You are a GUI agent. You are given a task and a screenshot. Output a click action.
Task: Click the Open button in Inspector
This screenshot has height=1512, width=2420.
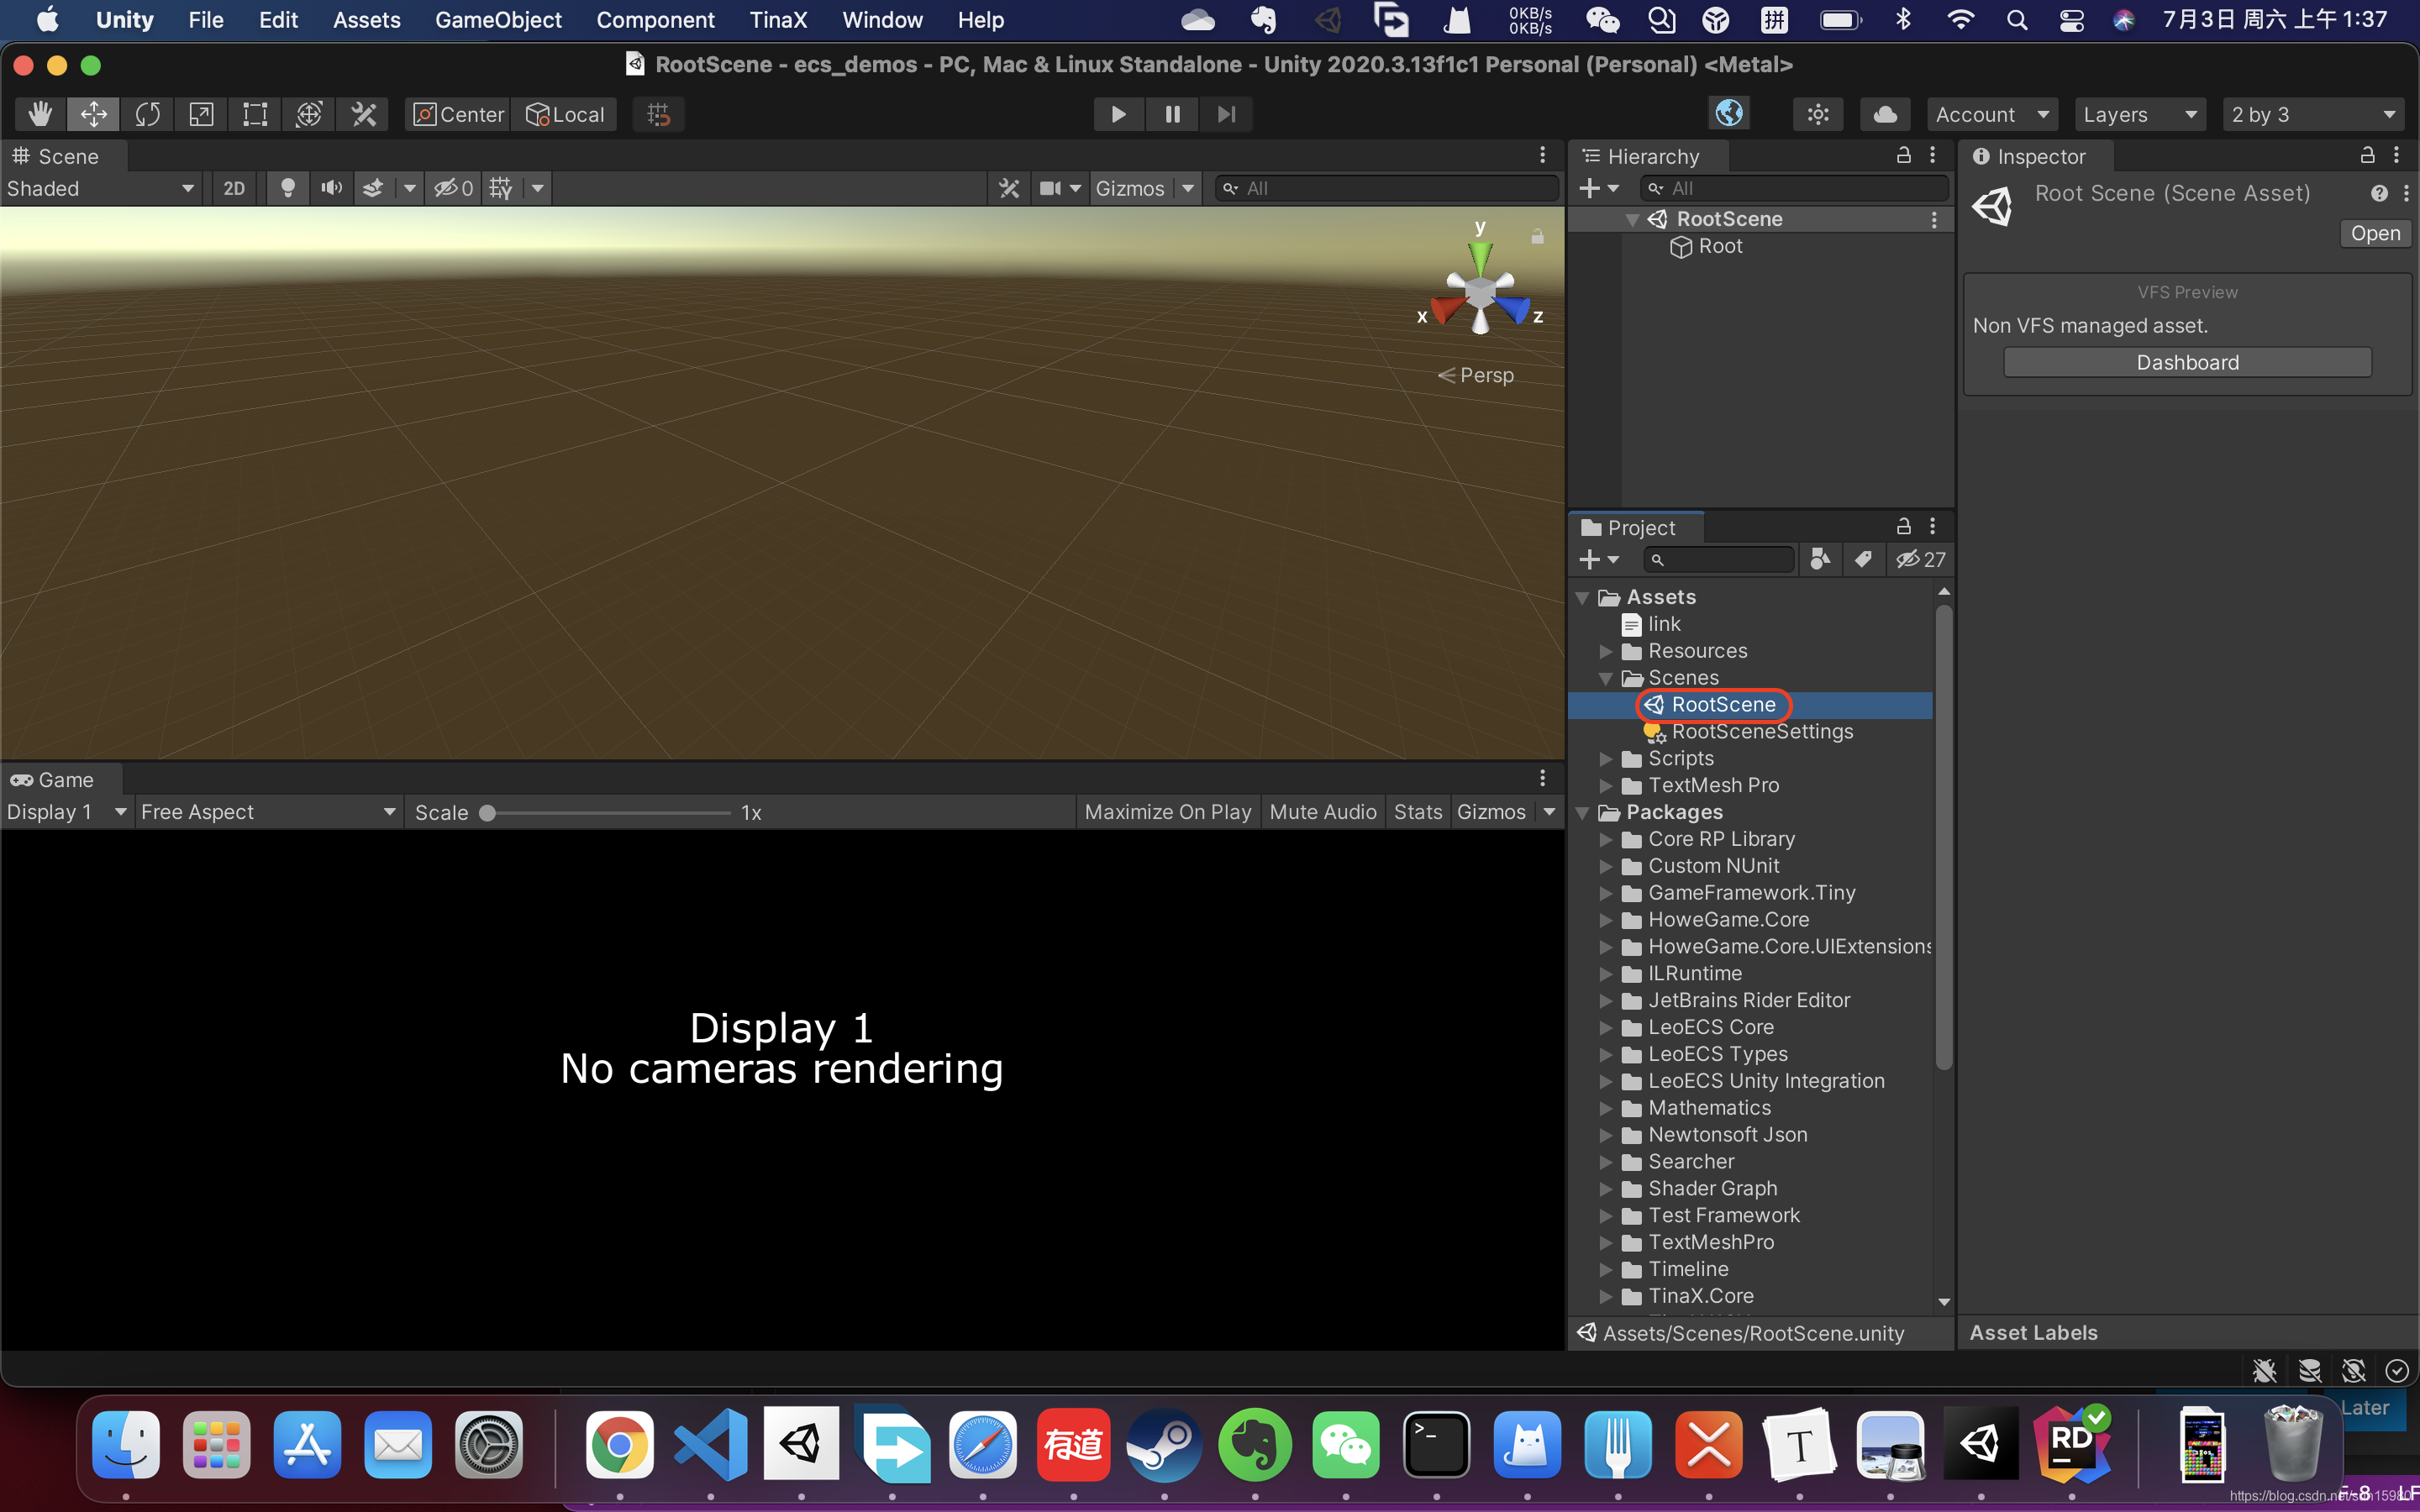(x=2375, y=233)
